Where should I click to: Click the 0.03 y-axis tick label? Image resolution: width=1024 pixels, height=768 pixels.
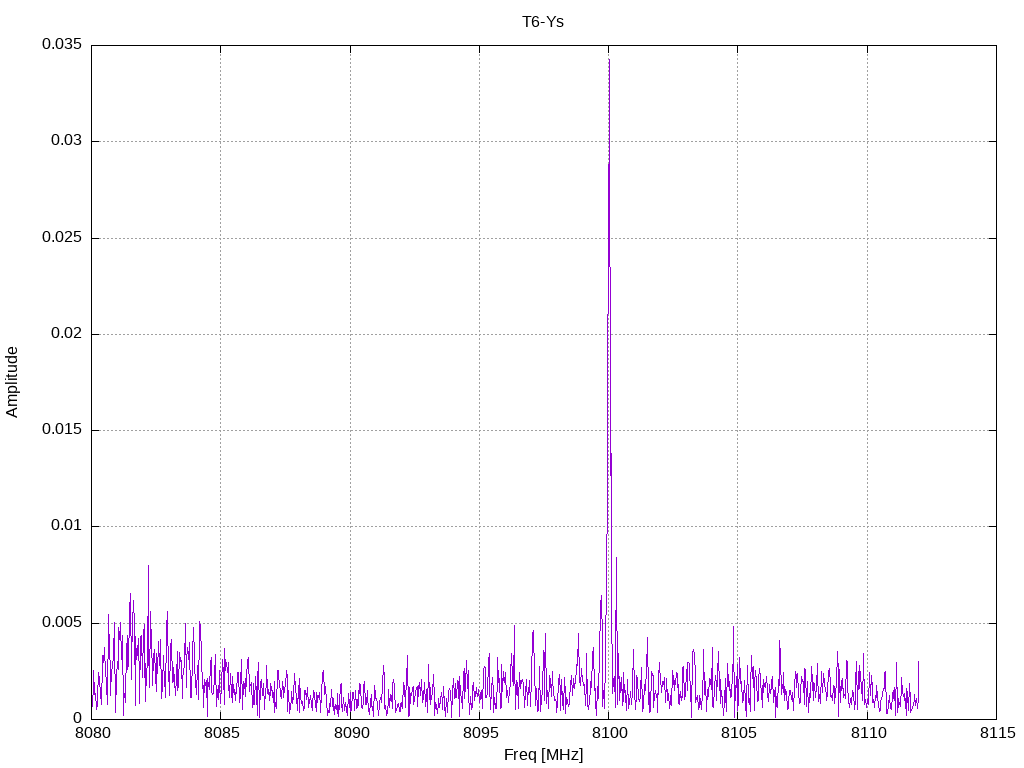[x=67, y=140]
